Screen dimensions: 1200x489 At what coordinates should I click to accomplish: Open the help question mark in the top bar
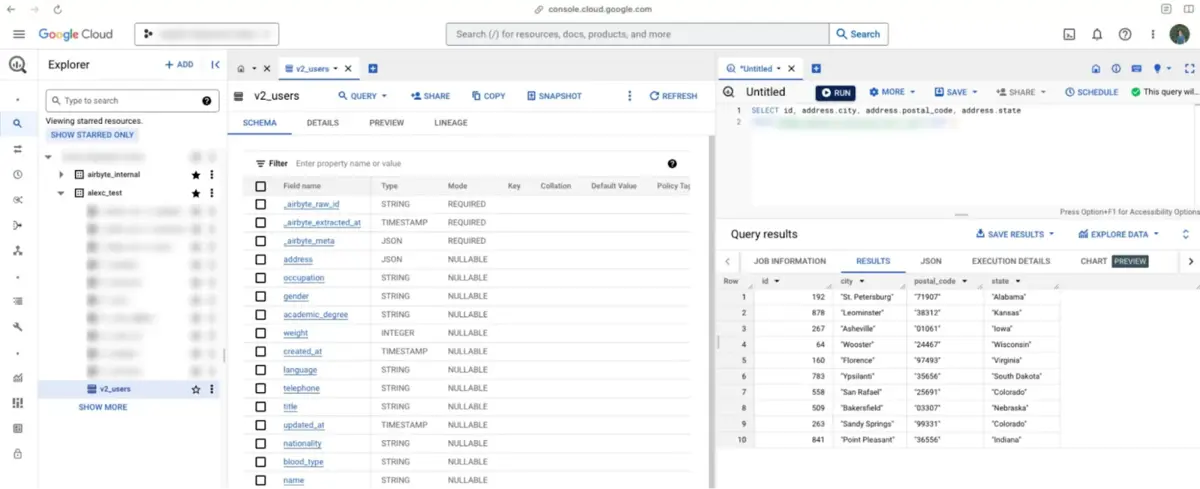click(1125, 34)
